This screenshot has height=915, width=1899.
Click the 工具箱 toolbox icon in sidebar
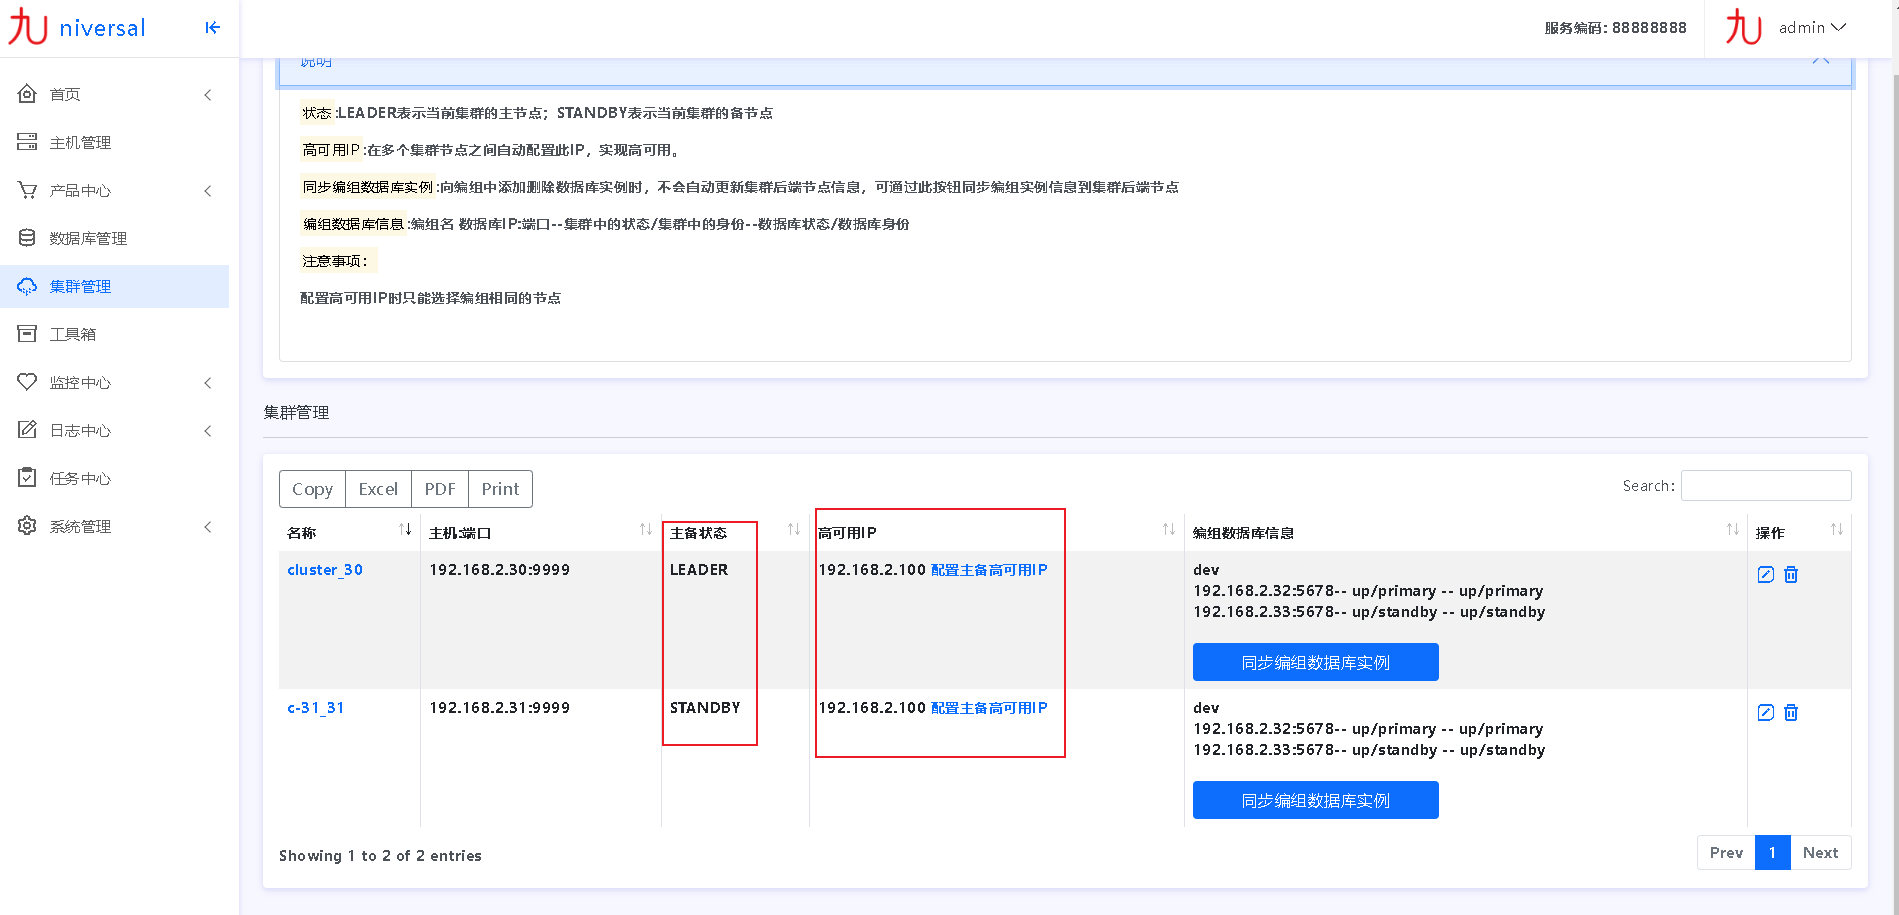coord(27,334)
